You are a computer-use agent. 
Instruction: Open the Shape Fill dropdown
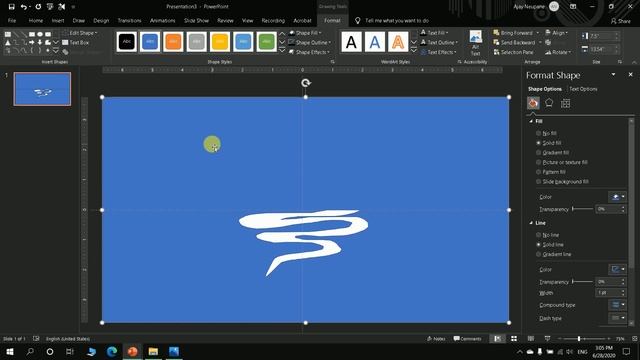pyautogui.click(x=305, y=33)
